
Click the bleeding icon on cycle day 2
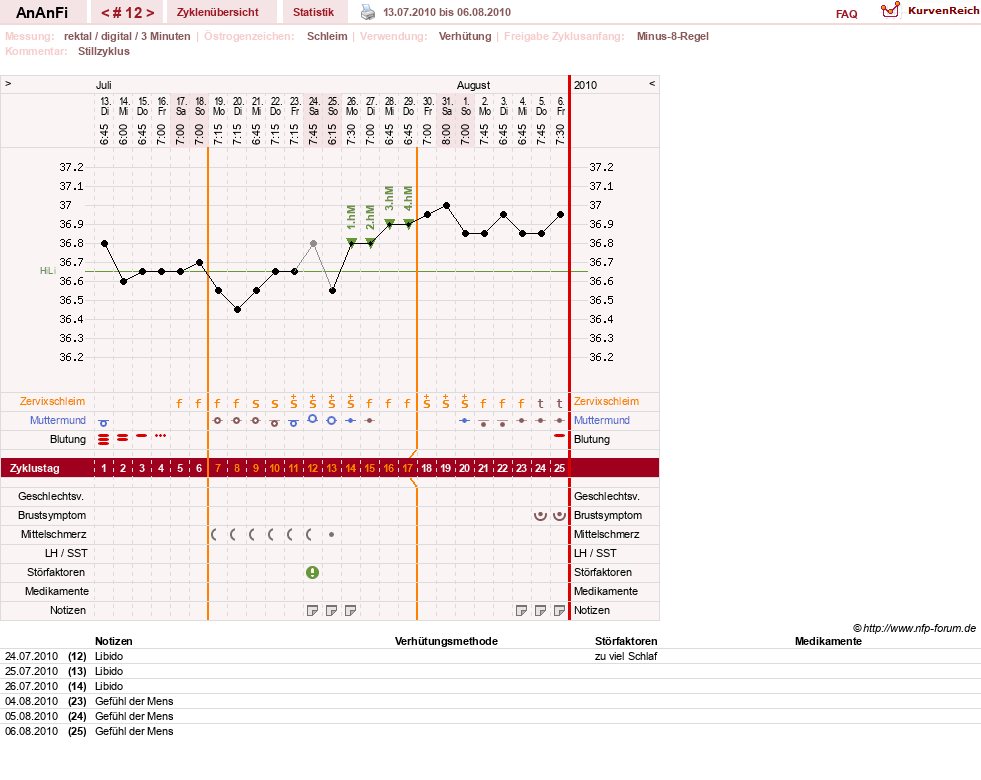(x=123, y=438)
